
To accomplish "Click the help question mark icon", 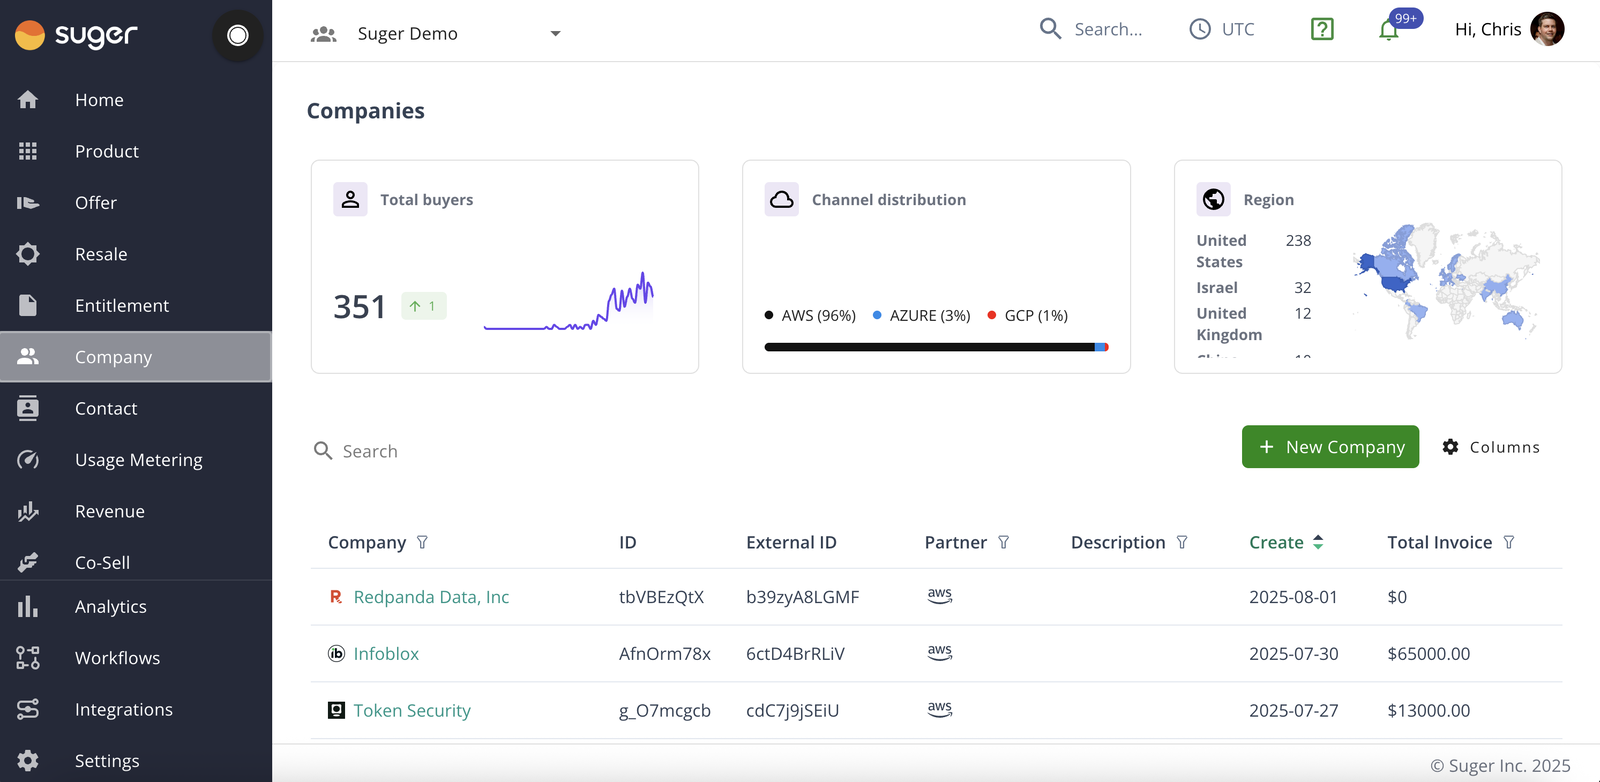I will click(1322, 29).
